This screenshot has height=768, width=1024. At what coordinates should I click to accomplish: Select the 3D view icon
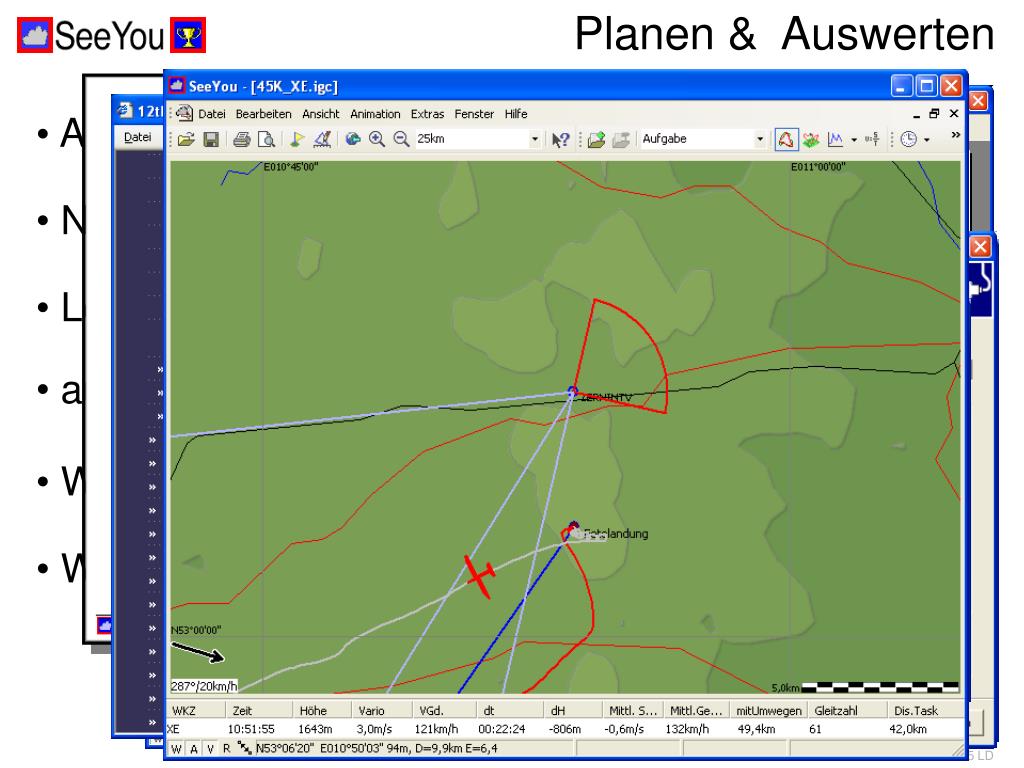[810, 139]
